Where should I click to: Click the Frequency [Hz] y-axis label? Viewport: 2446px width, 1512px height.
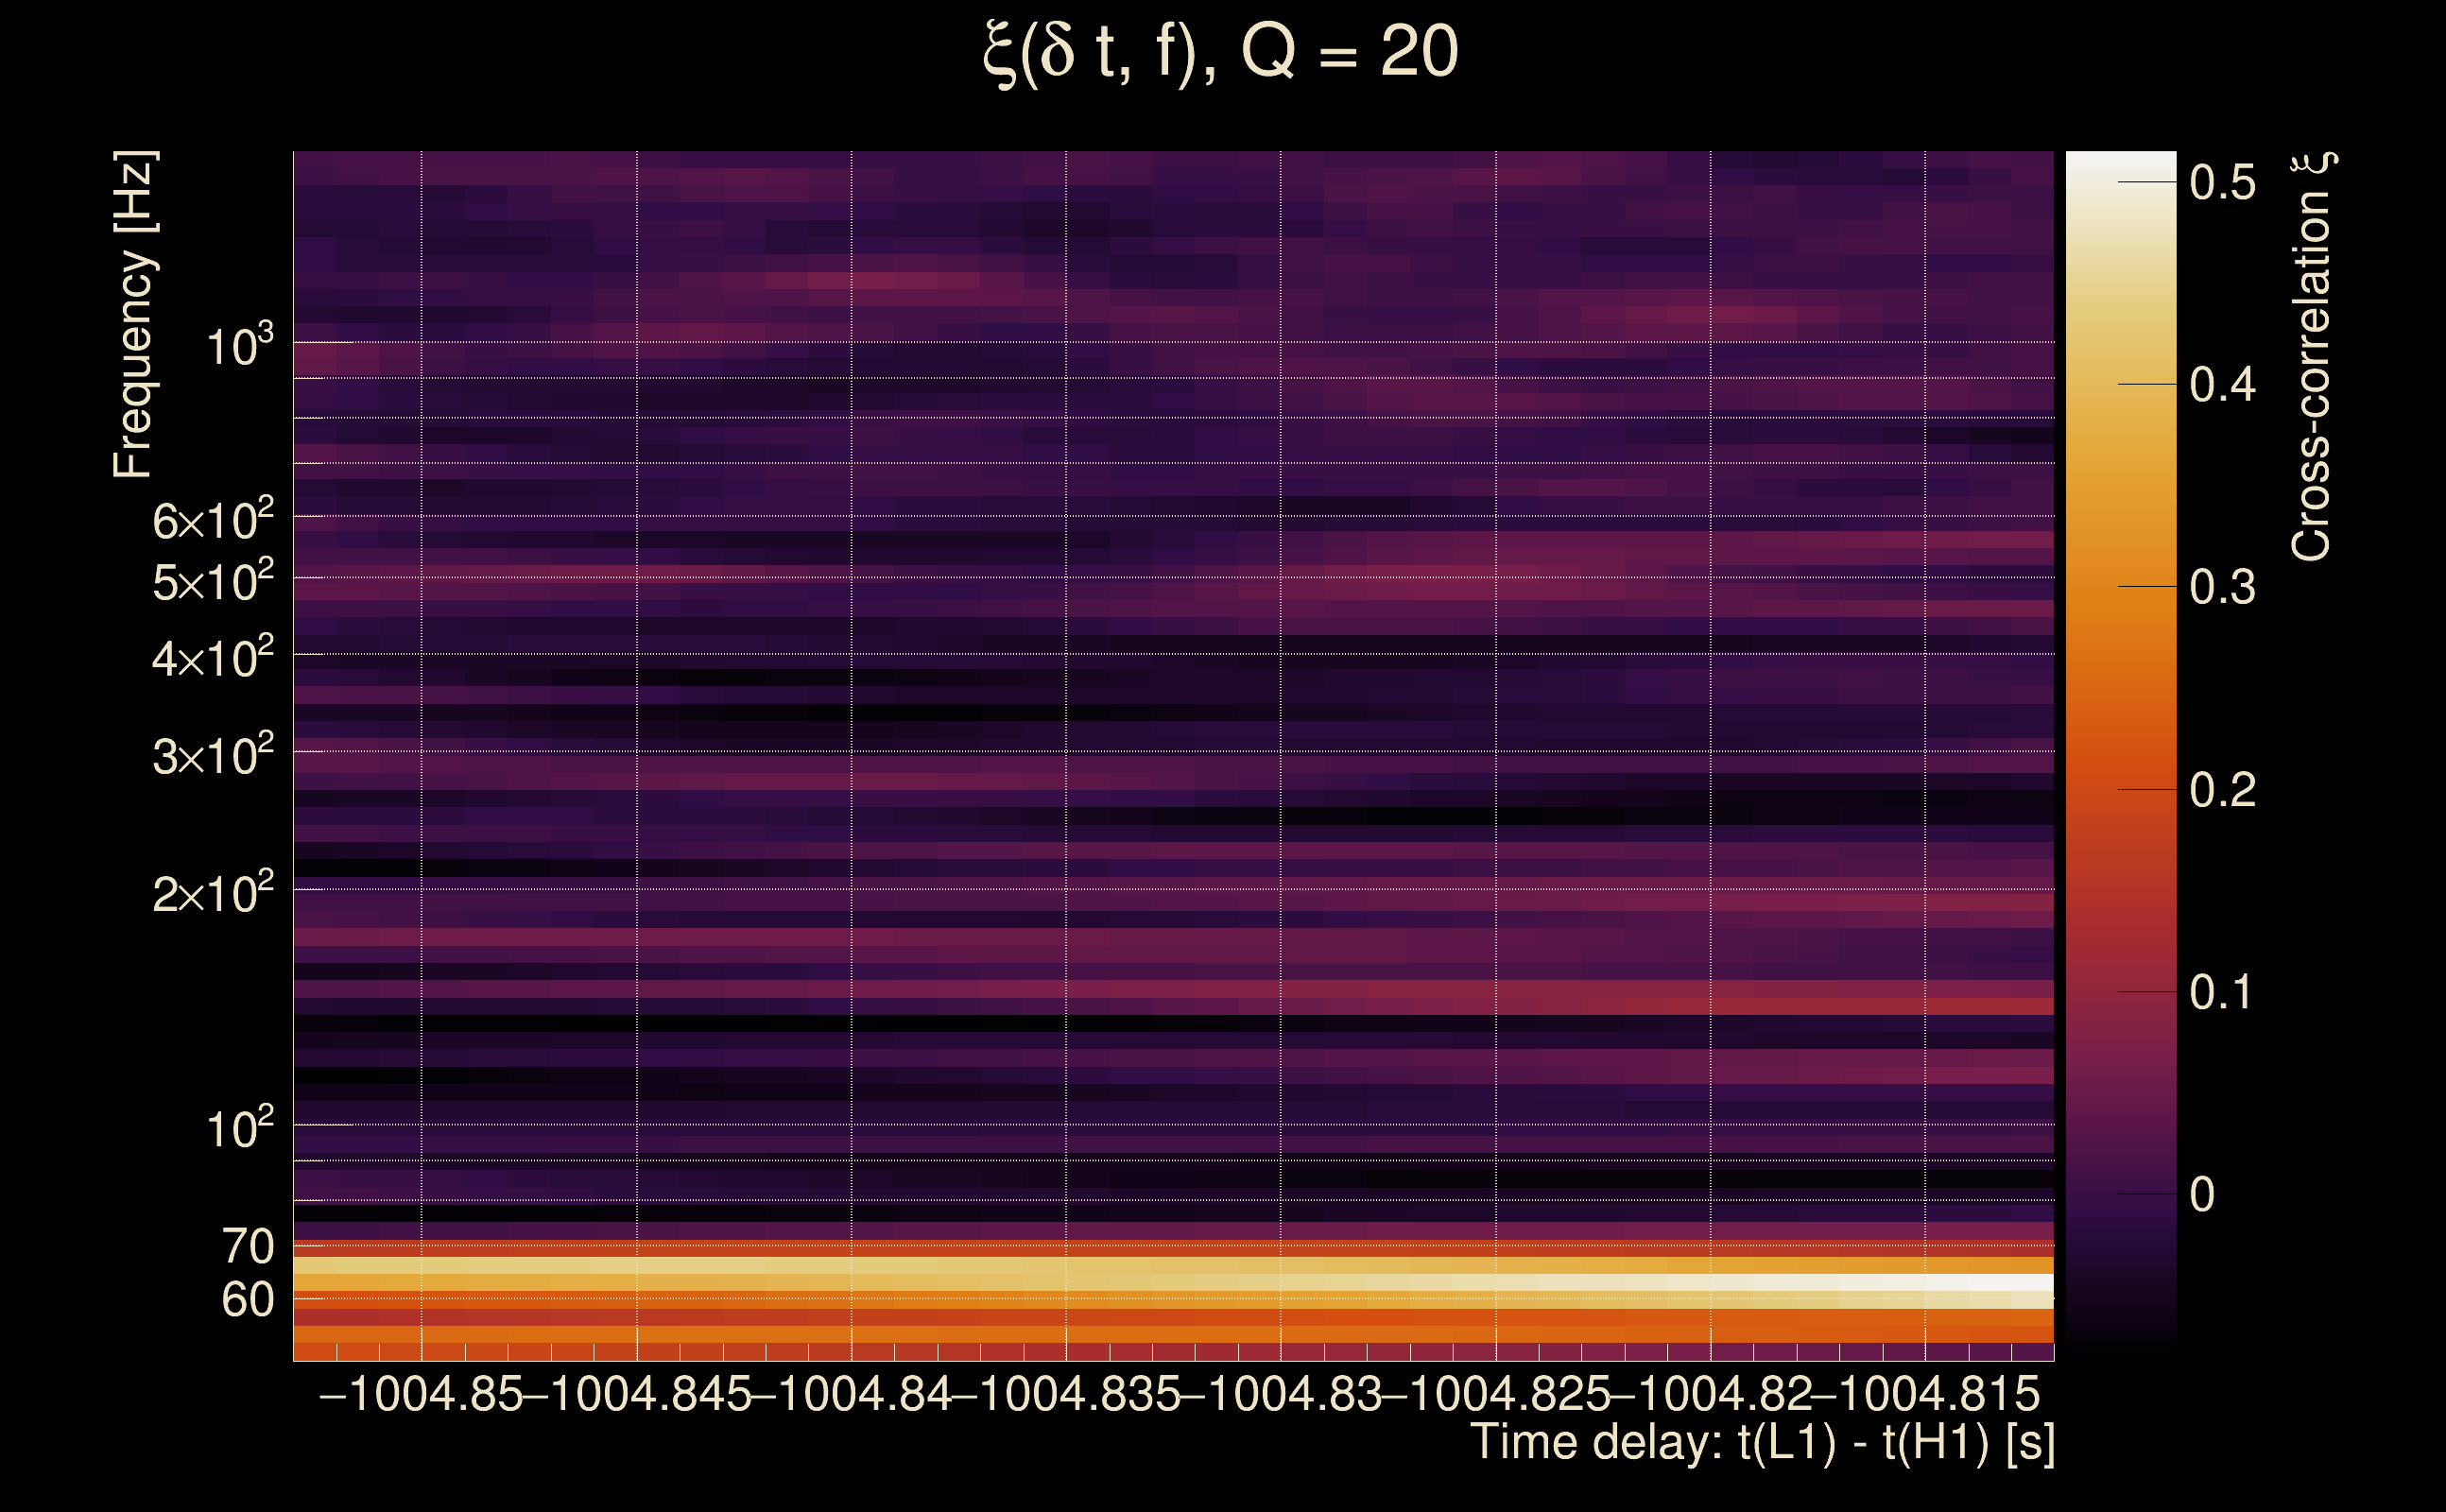(134, 314)
